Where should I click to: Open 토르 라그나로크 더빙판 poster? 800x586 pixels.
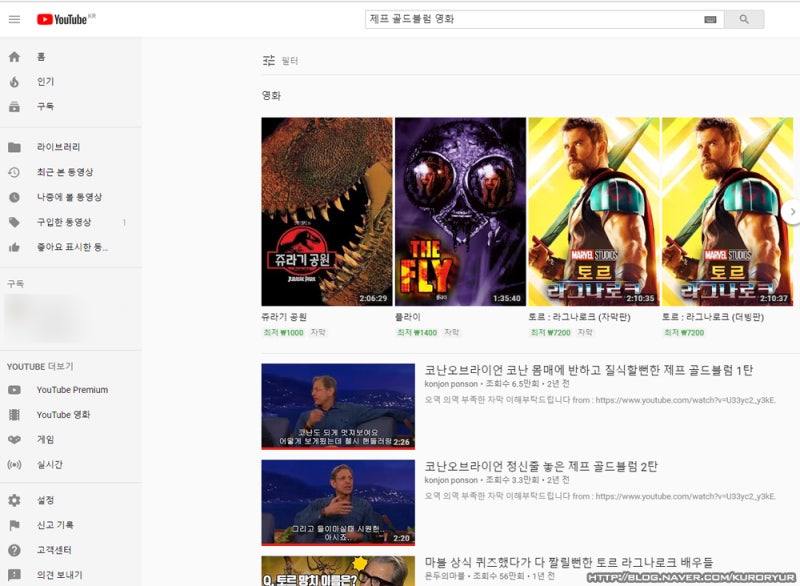pyautogui.click(x=728, y=212)
